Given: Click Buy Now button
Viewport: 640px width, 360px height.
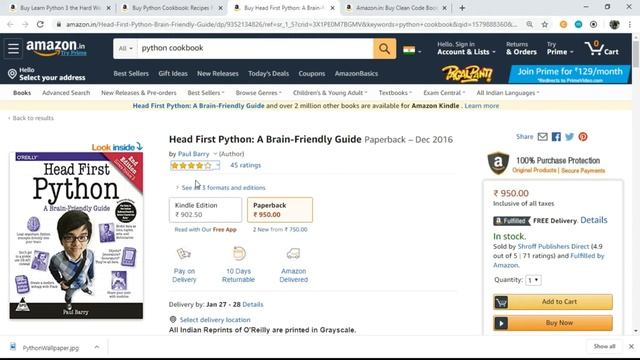Looking at the screenshot, I should 553,323.
